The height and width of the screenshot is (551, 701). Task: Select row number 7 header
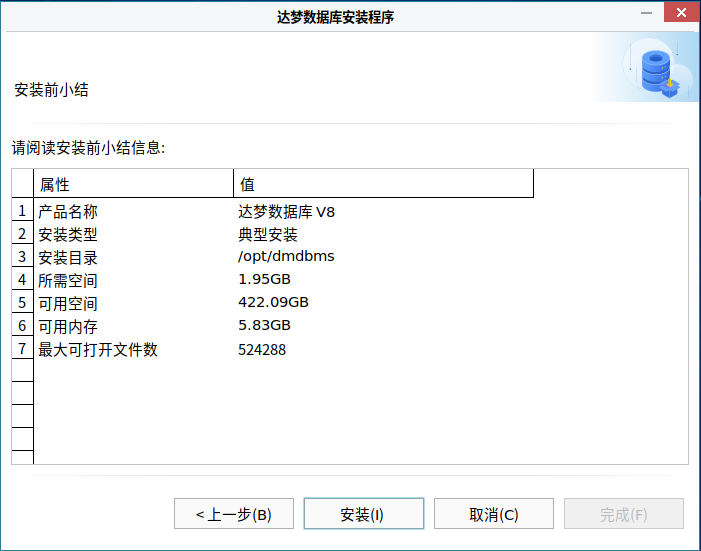(x=22, y=348)
